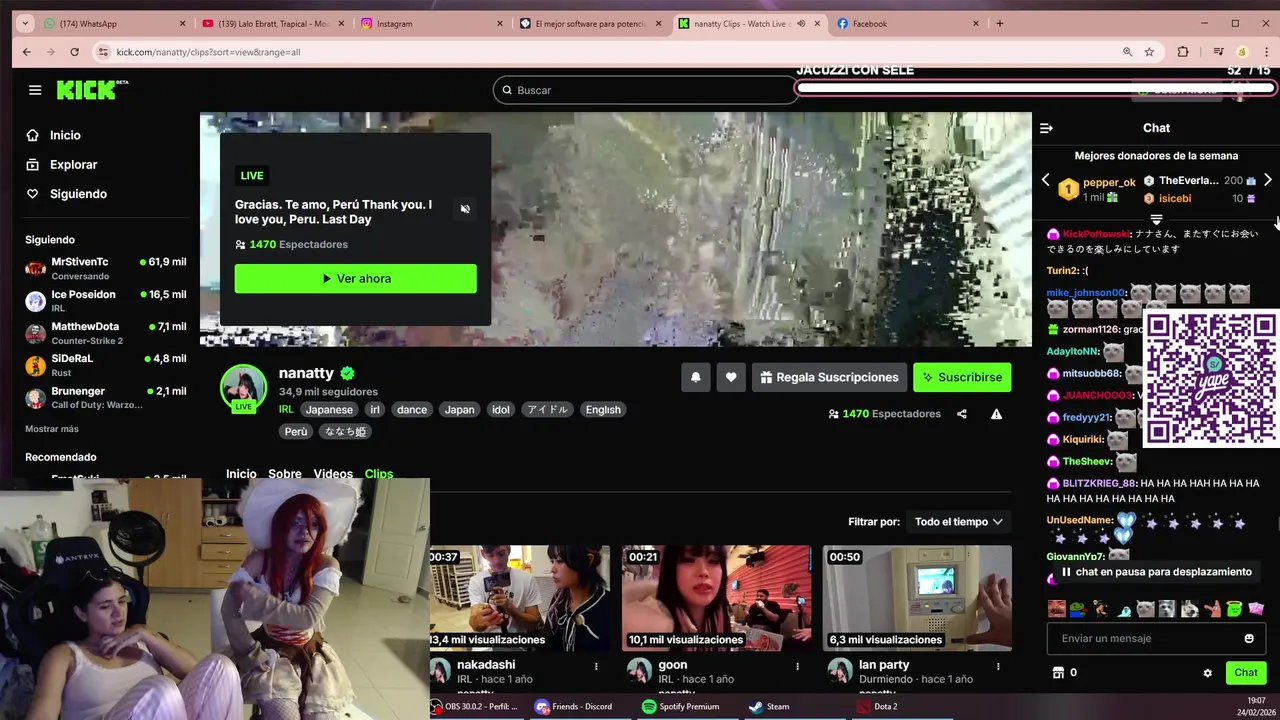Image resolution: width=1280 pixels, height=720 pixels.
Task: Select the idol tag
Action: tap(501, 409)
